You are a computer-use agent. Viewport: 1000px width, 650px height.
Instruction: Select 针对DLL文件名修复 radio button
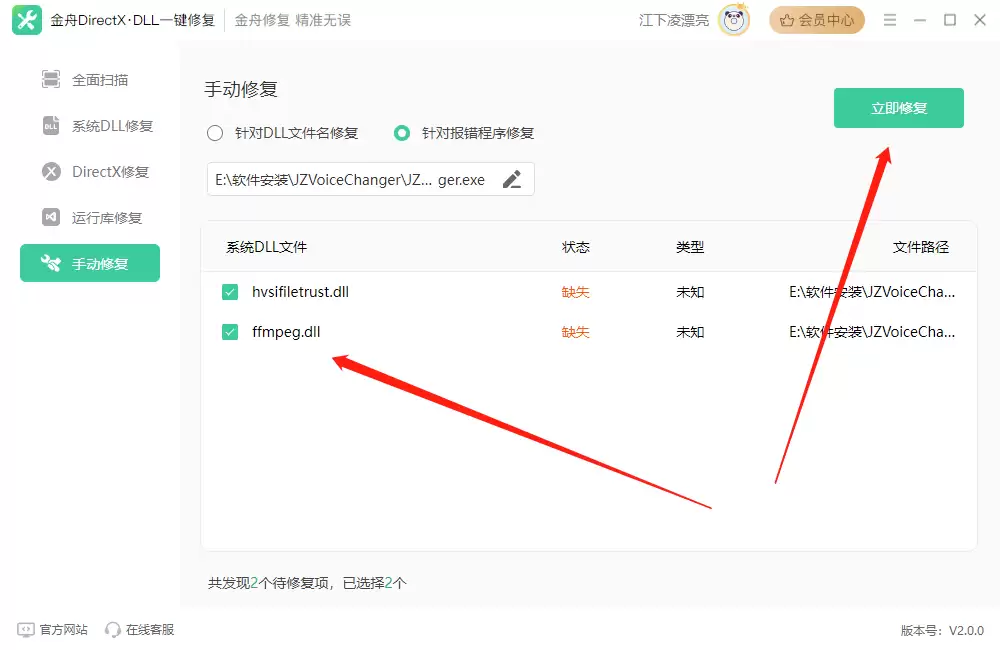point(215,133)
